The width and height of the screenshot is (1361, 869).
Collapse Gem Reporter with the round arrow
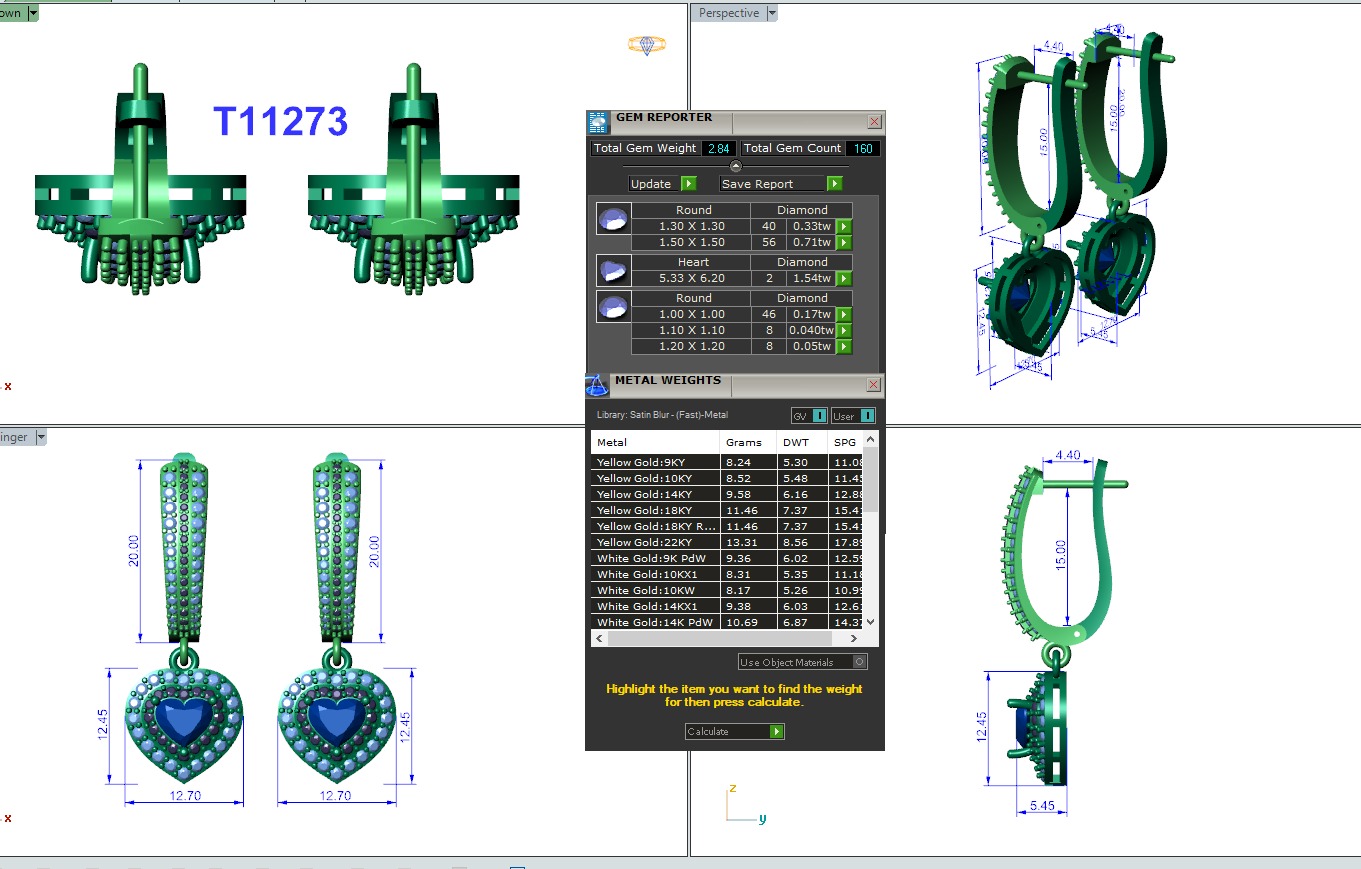point(736,166)
